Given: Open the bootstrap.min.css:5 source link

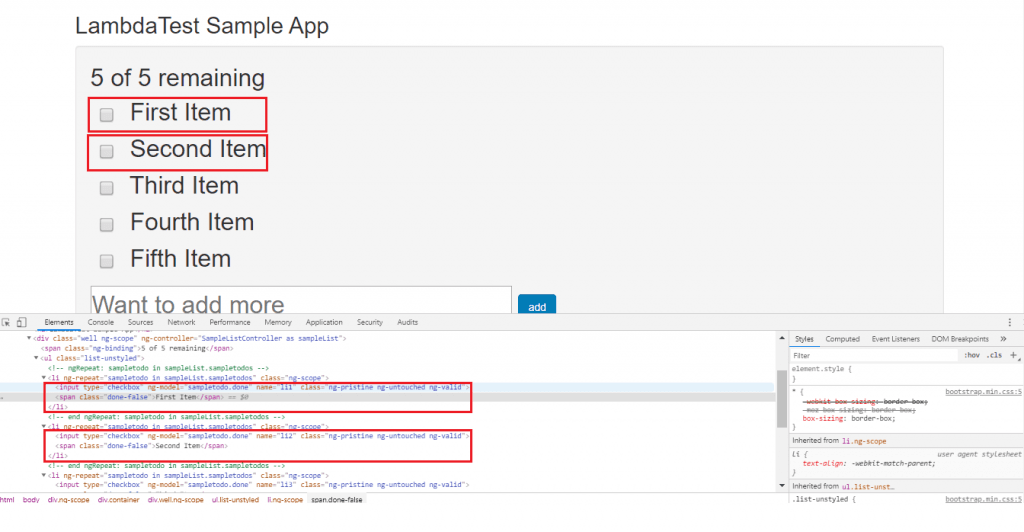Looking at the screenshot, I should coord(983,391).
